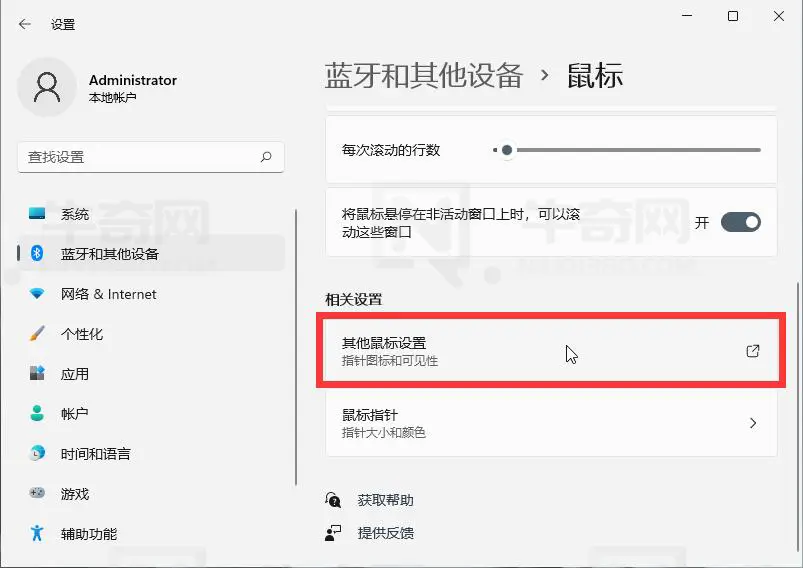Image resolution: width=803 pixels, height=568 pixels.
Task: Open 帐户 settings category
Action: point(151,413)
